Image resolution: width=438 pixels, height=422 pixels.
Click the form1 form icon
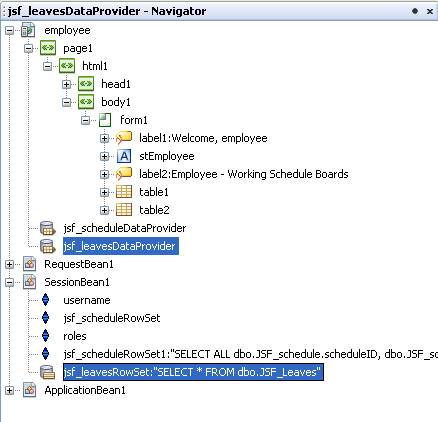click(105, 120)
